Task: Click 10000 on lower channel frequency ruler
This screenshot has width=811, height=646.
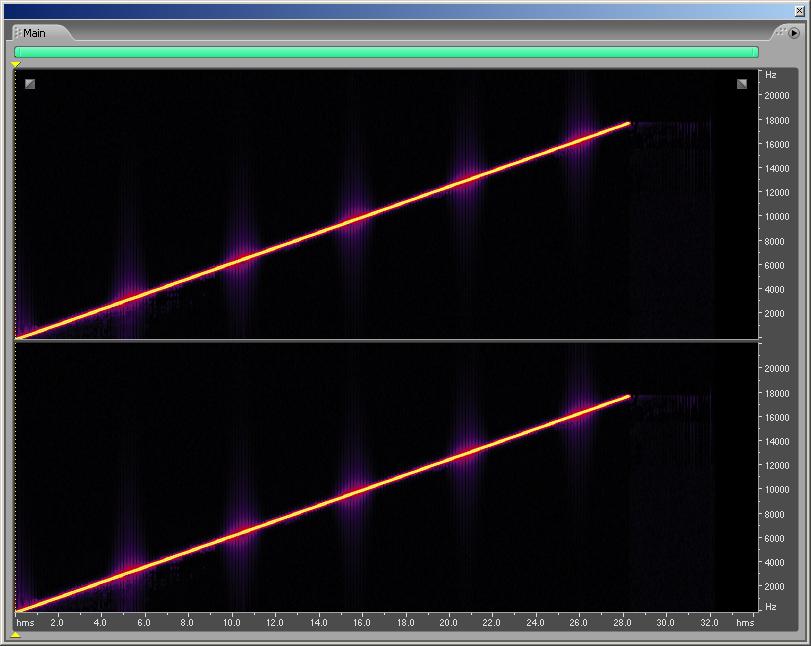Action: point(777,489)
